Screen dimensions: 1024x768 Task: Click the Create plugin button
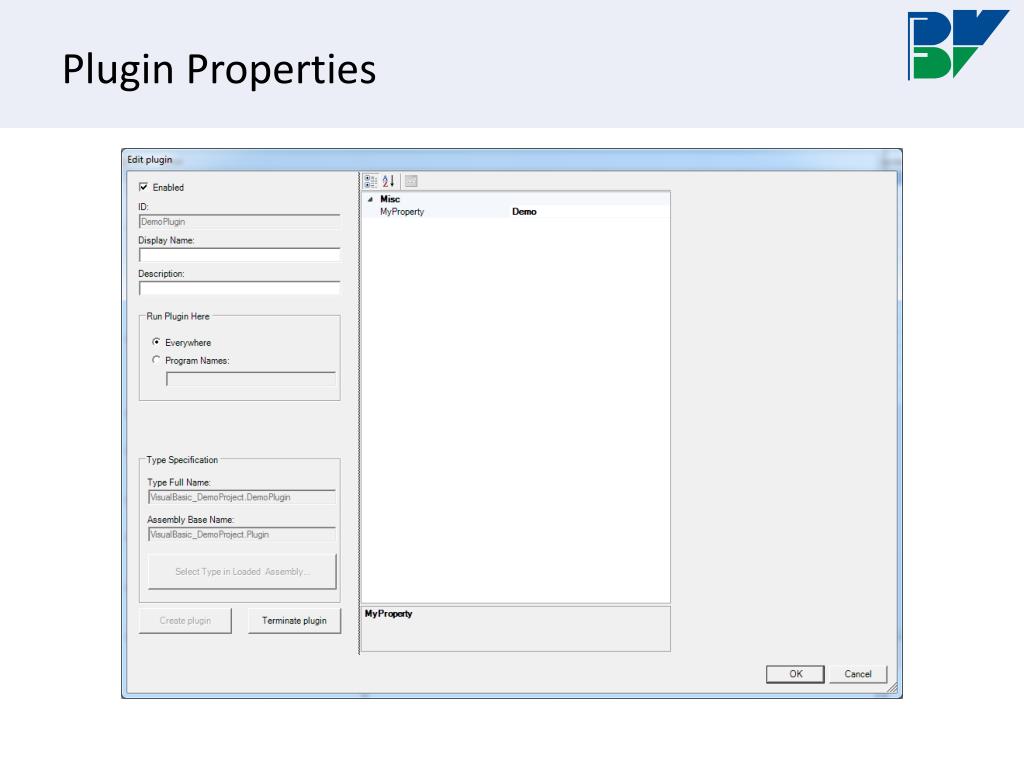[185, 620]
